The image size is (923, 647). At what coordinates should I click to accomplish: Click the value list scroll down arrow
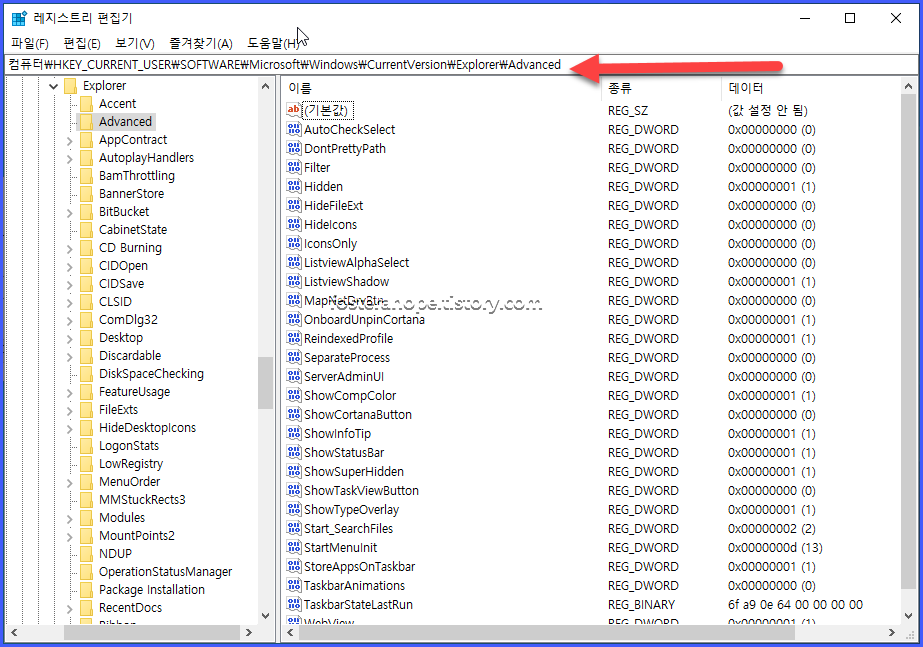[x=908, y=616]
